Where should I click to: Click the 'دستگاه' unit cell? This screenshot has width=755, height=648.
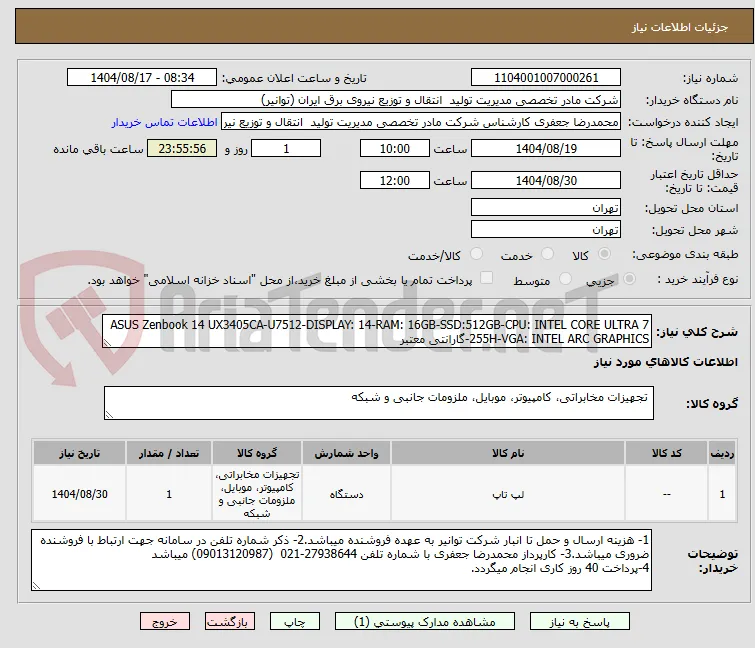[x=346, y=494]
